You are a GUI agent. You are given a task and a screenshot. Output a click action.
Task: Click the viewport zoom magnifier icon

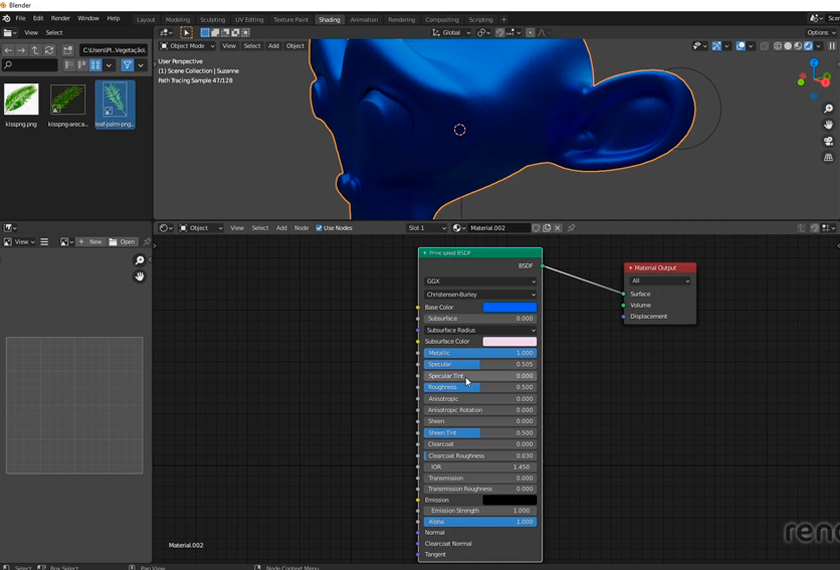coord(828,109)
